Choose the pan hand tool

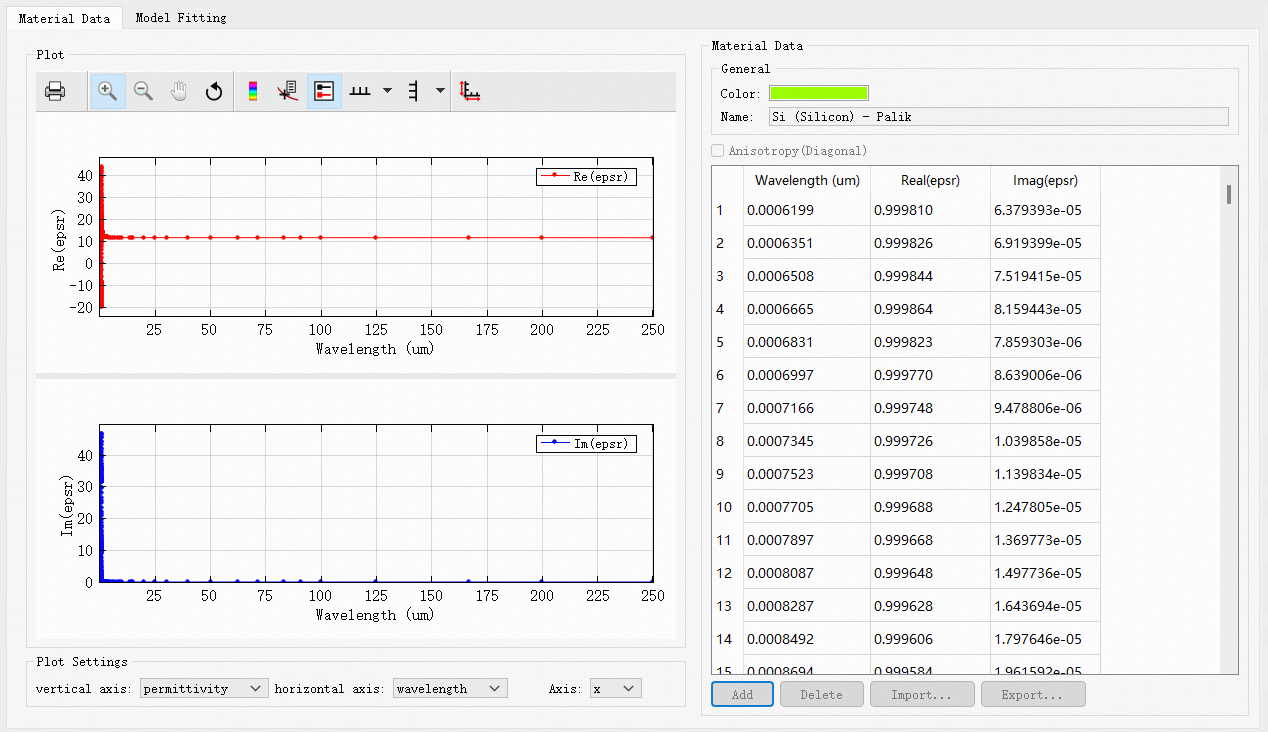pos(179,92)
